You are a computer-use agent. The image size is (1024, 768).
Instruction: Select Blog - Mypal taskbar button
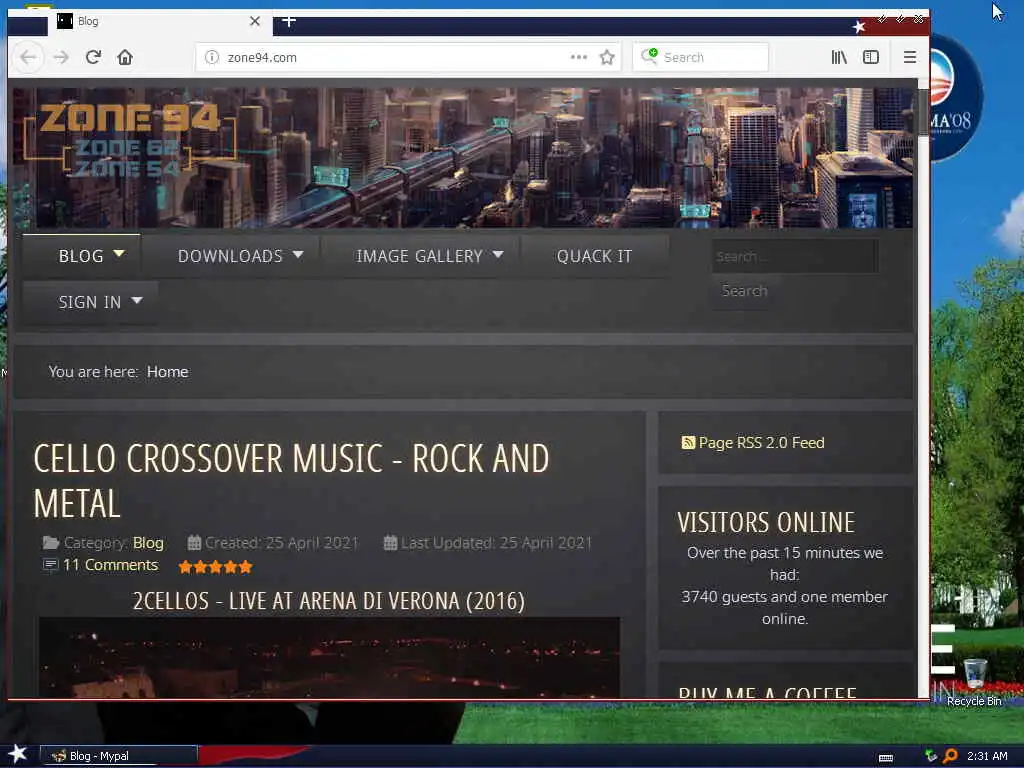point(119,756)
